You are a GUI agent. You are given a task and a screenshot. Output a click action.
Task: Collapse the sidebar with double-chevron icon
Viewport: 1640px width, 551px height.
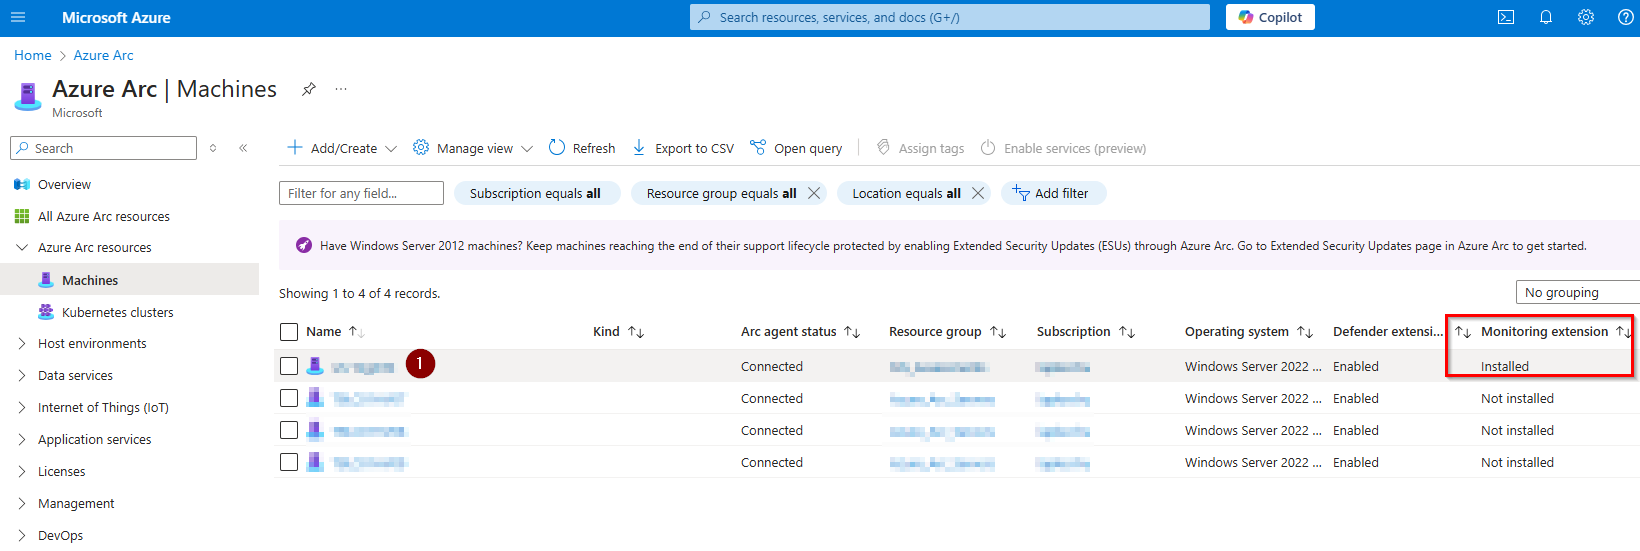coord(243,148)
